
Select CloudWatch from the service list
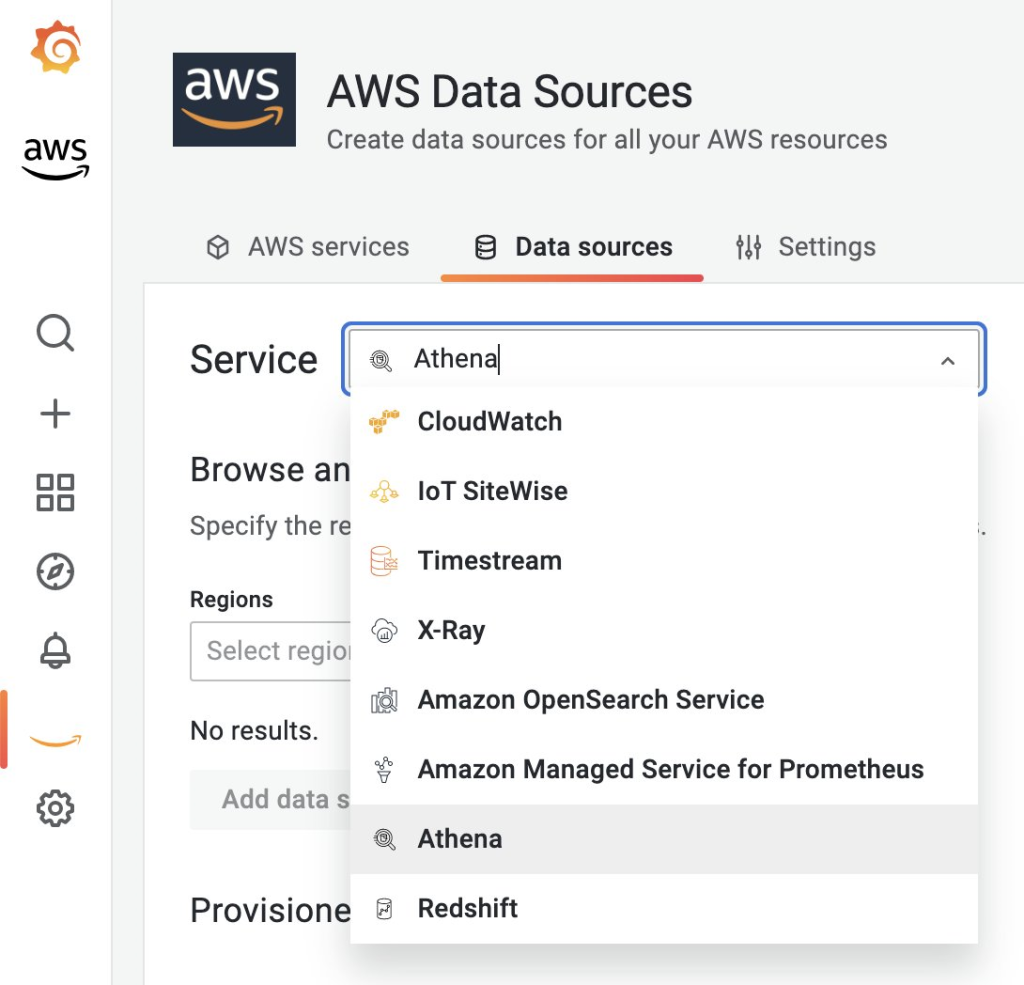pyautogui.click(x=489, y=422)
